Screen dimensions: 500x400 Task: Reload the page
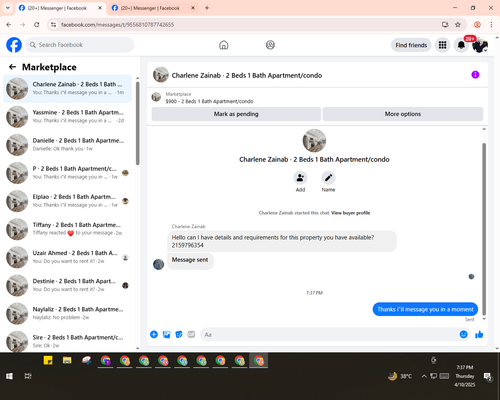point(37,24)
